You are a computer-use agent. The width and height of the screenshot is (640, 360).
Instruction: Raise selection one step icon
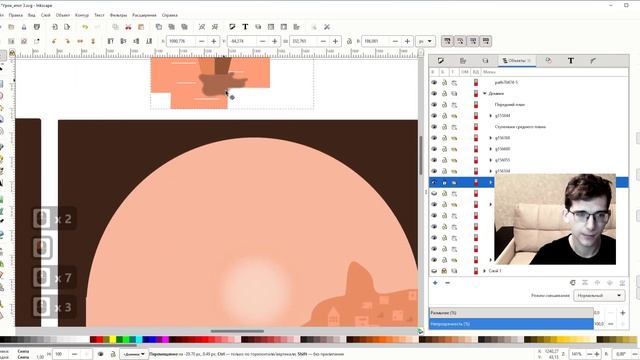(123, 41)
